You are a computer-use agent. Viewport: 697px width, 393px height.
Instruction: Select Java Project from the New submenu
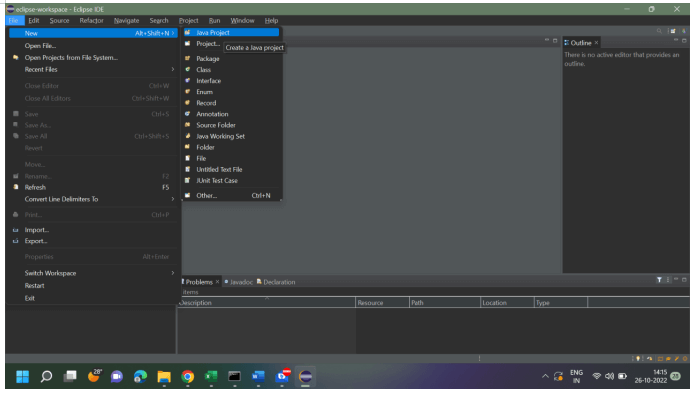click(231, 32)
